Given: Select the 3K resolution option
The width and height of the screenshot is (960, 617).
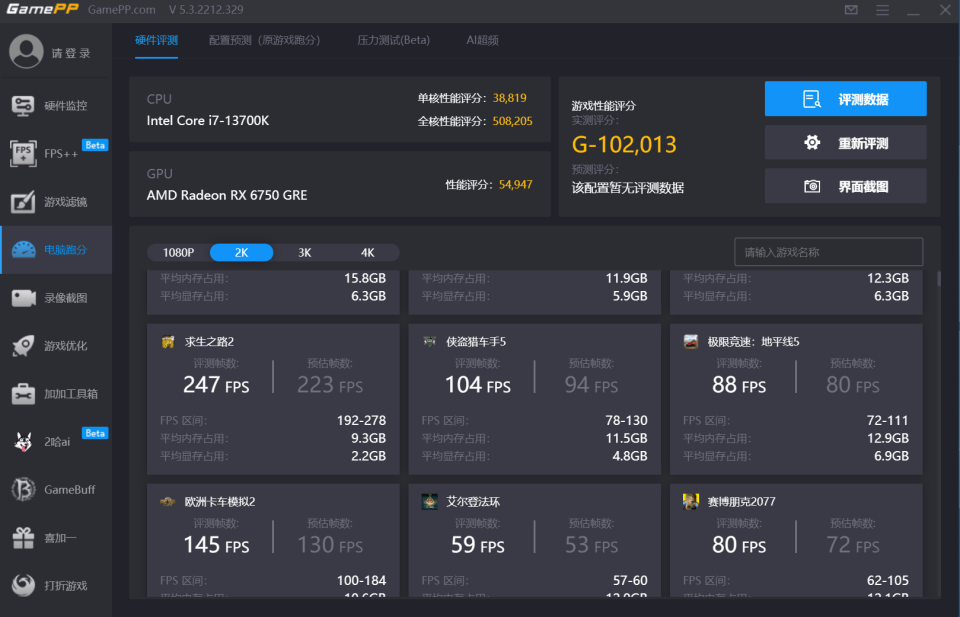Looking at the screenshot, I should tap(304, 252).
